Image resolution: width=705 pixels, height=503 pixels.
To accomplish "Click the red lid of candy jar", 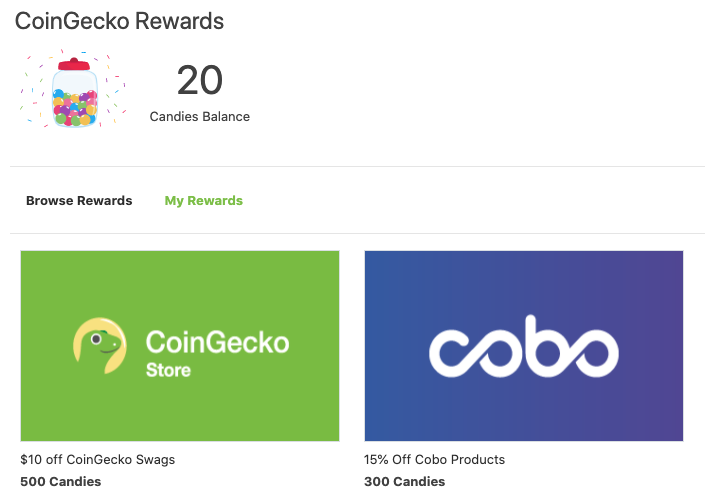I will 74,64.
